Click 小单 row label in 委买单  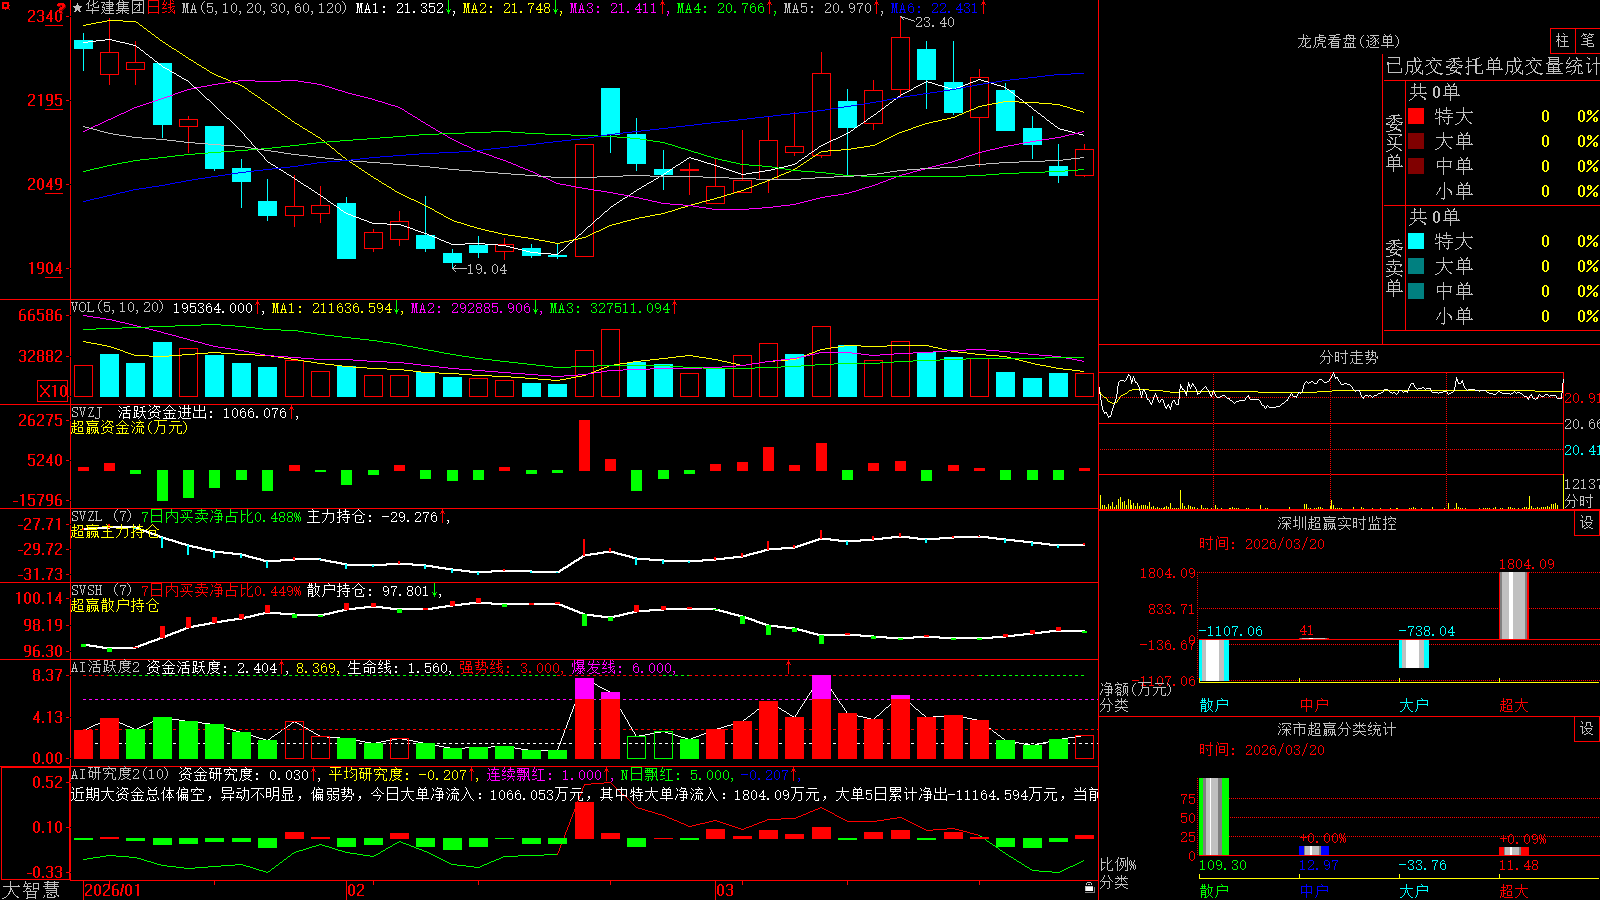pos(1454,191)
